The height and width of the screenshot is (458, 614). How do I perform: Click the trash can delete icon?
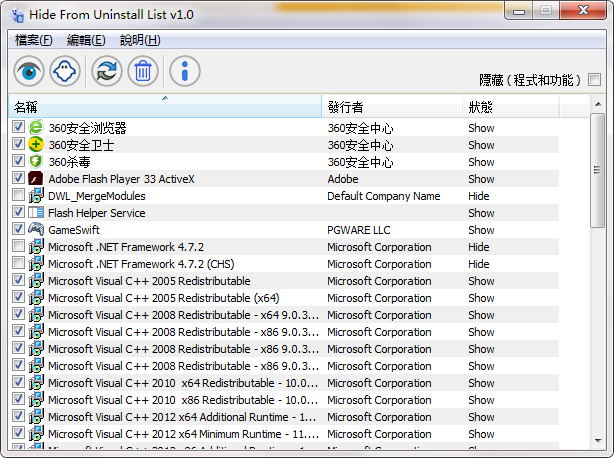[142, 71]
